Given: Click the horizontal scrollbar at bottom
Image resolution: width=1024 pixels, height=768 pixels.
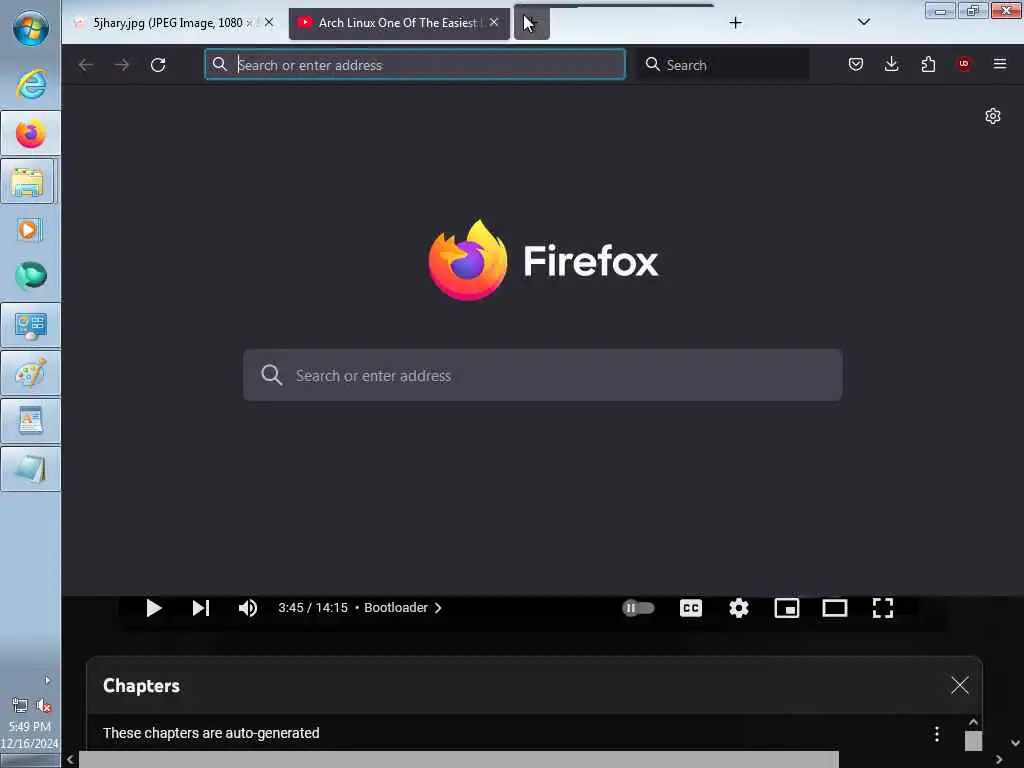Looking at the screenshot, I should point(458,760).
